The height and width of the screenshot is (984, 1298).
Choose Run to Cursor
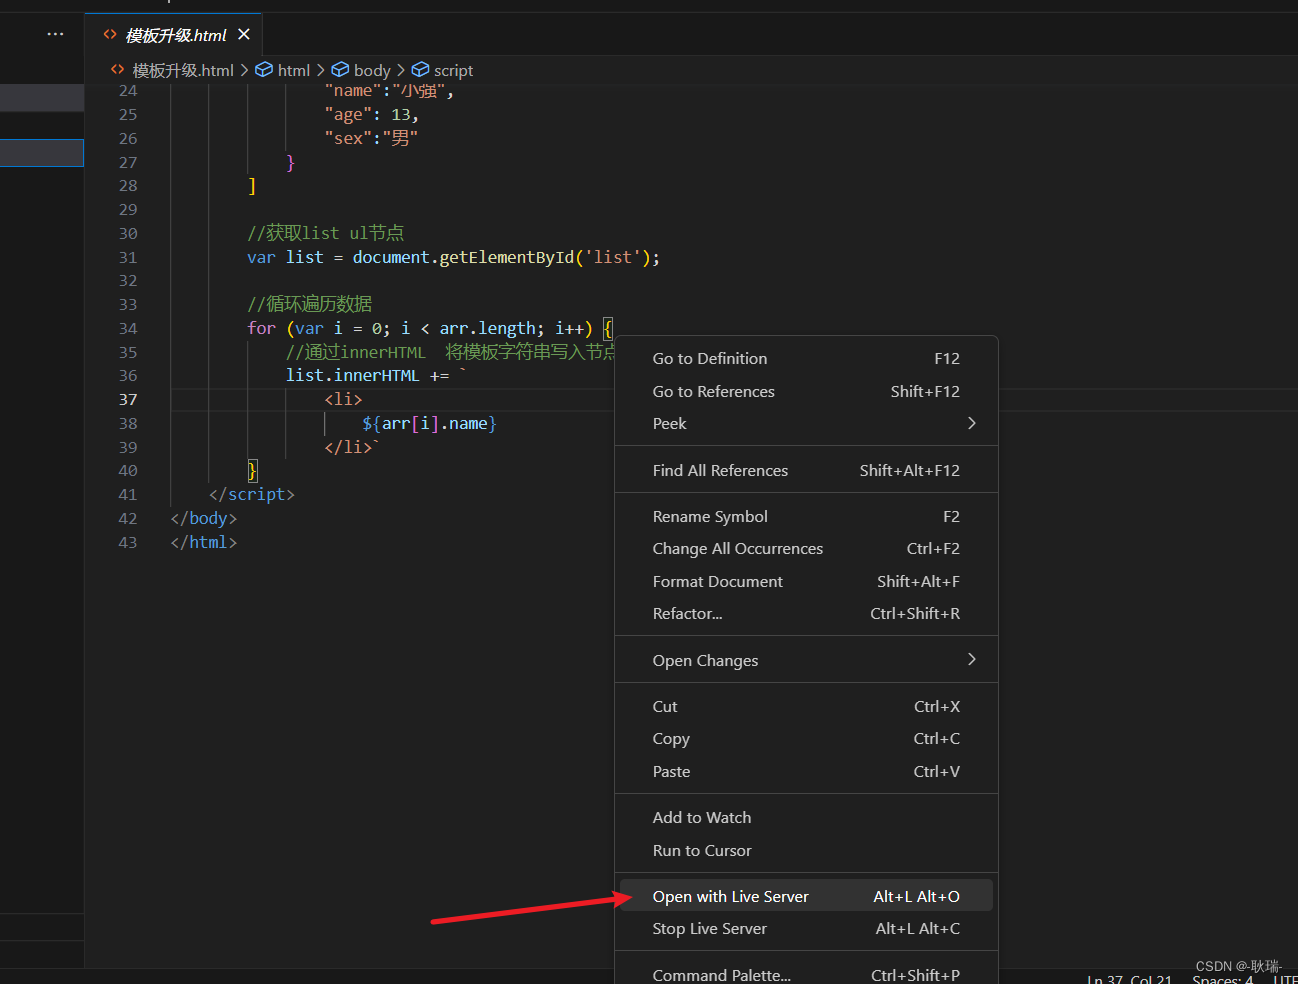coord(806,850)
